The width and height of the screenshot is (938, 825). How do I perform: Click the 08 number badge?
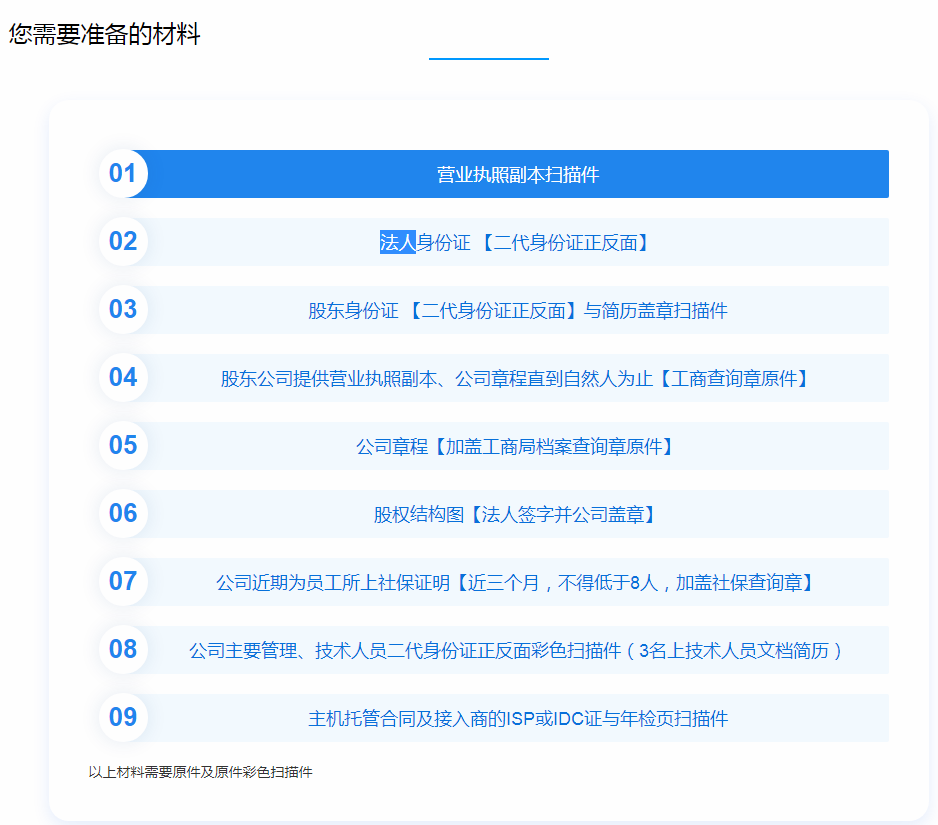123,650
